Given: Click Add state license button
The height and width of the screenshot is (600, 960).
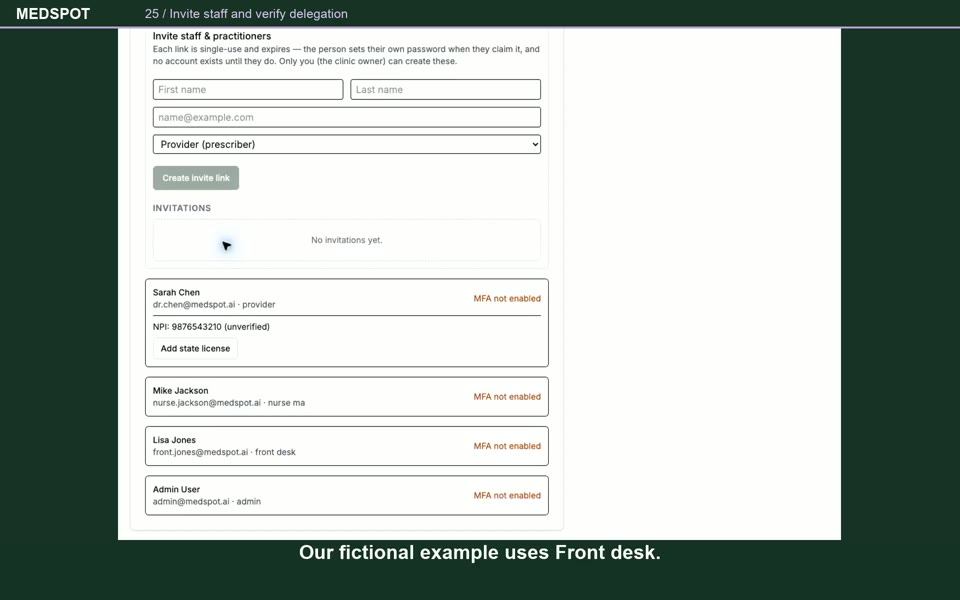Looking at the screenshot, I should coord(195,348).
